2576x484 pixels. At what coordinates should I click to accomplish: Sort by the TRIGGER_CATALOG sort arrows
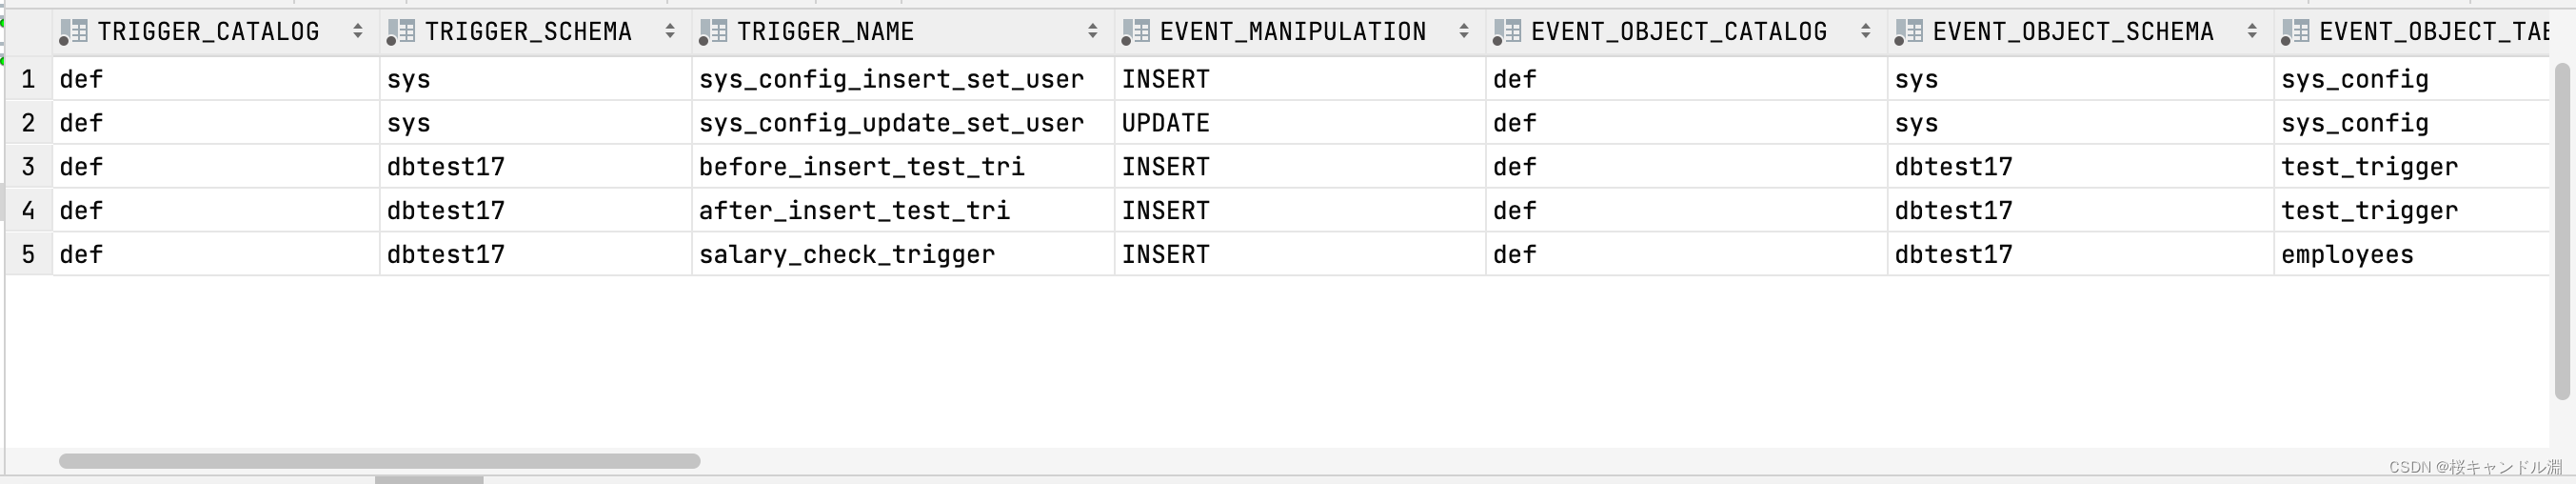[358, 32]
